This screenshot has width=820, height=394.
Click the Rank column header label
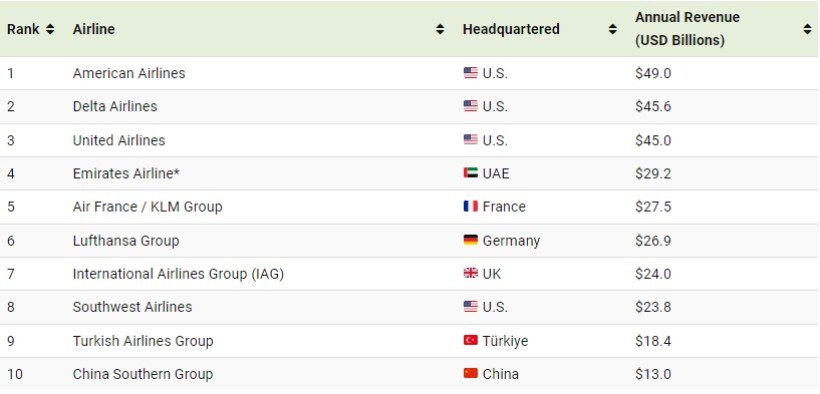pyautogui.click(x=23, y=29)
